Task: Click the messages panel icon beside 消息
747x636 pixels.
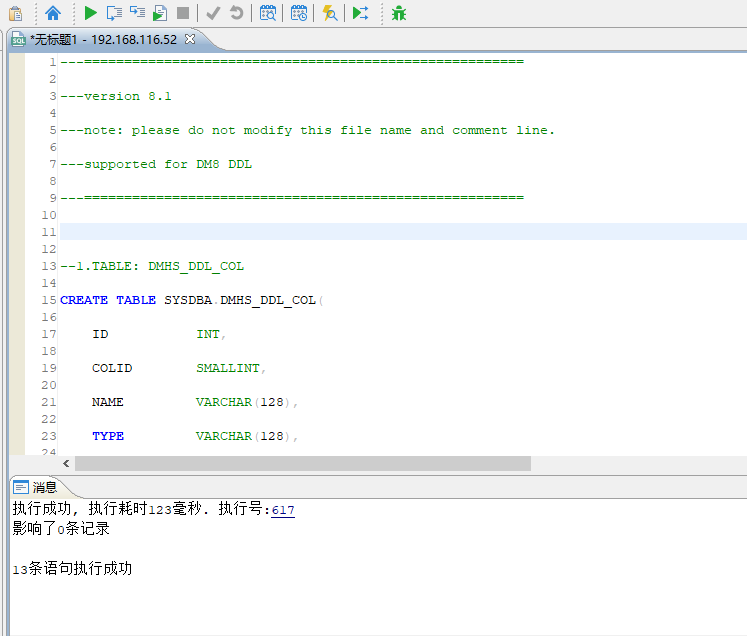Action: [21, 487]
